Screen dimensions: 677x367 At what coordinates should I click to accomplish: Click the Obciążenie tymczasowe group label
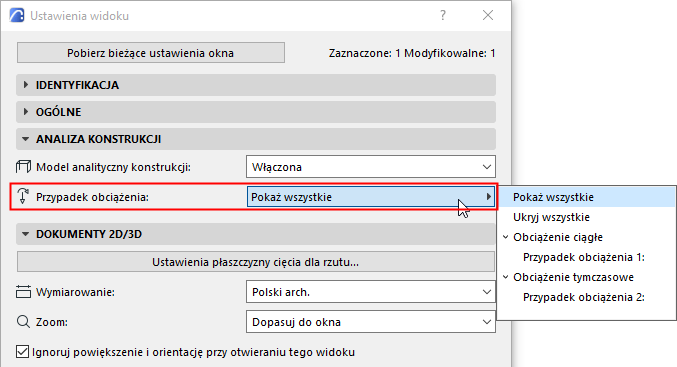coord(573,277)
